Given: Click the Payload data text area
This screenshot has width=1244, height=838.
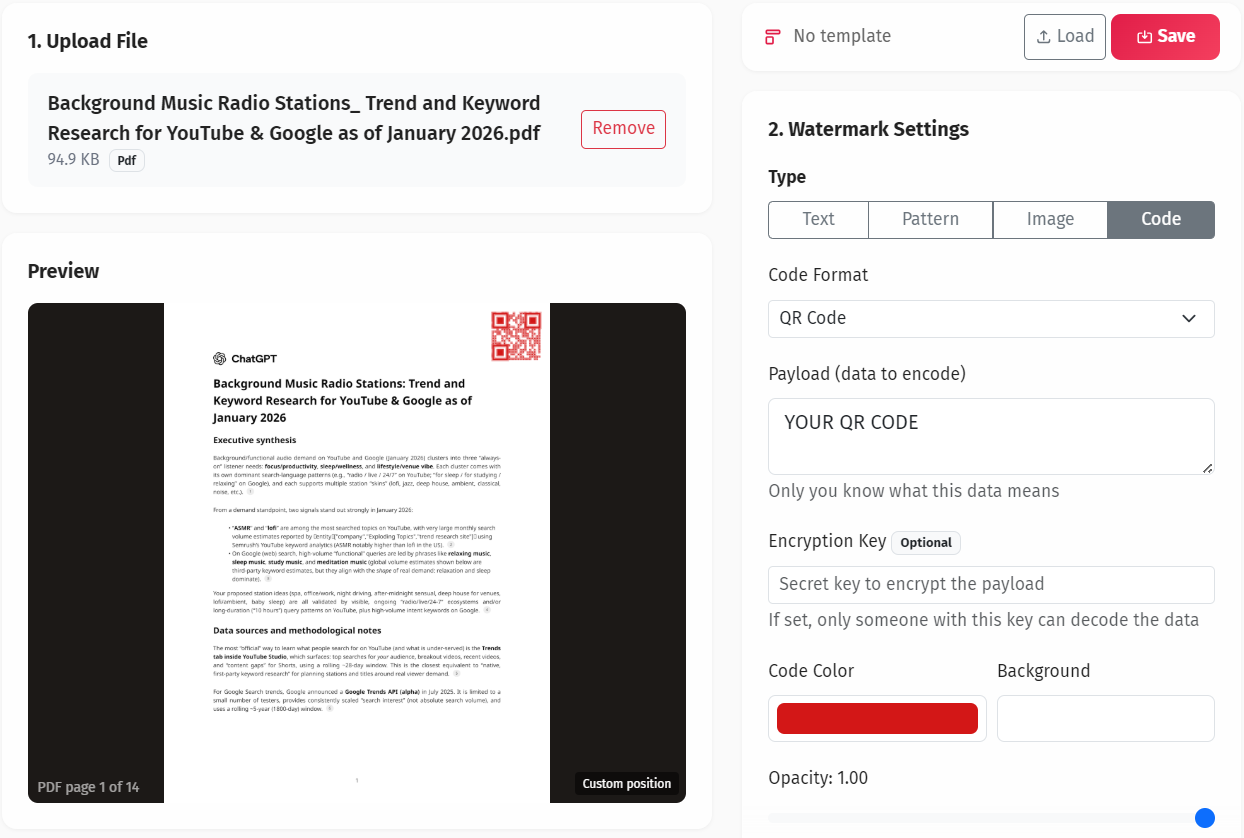Looking at the screenshot, I should (x=990, y=436).
